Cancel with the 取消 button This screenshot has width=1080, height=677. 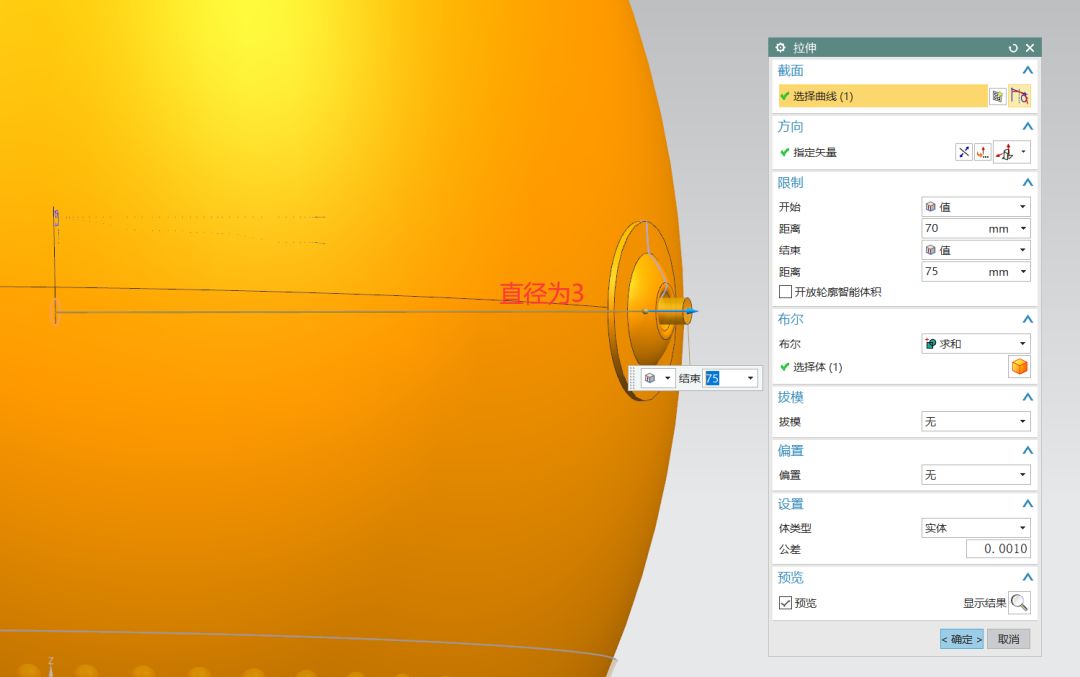[1008, 639]
